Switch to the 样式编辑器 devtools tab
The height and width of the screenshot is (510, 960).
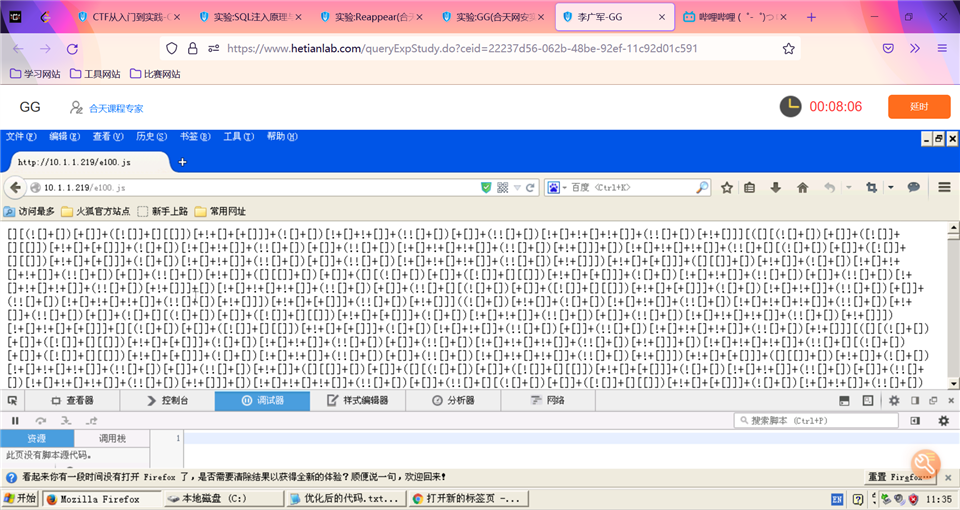tap(358, 400)
